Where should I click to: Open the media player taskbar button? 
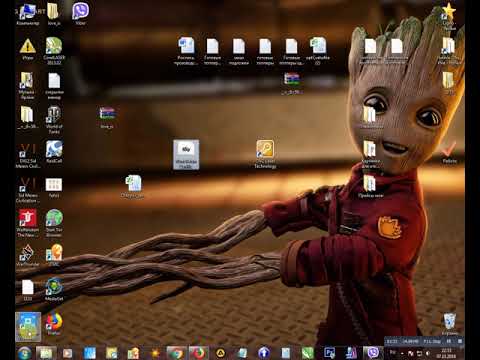(x=68, y=353)
